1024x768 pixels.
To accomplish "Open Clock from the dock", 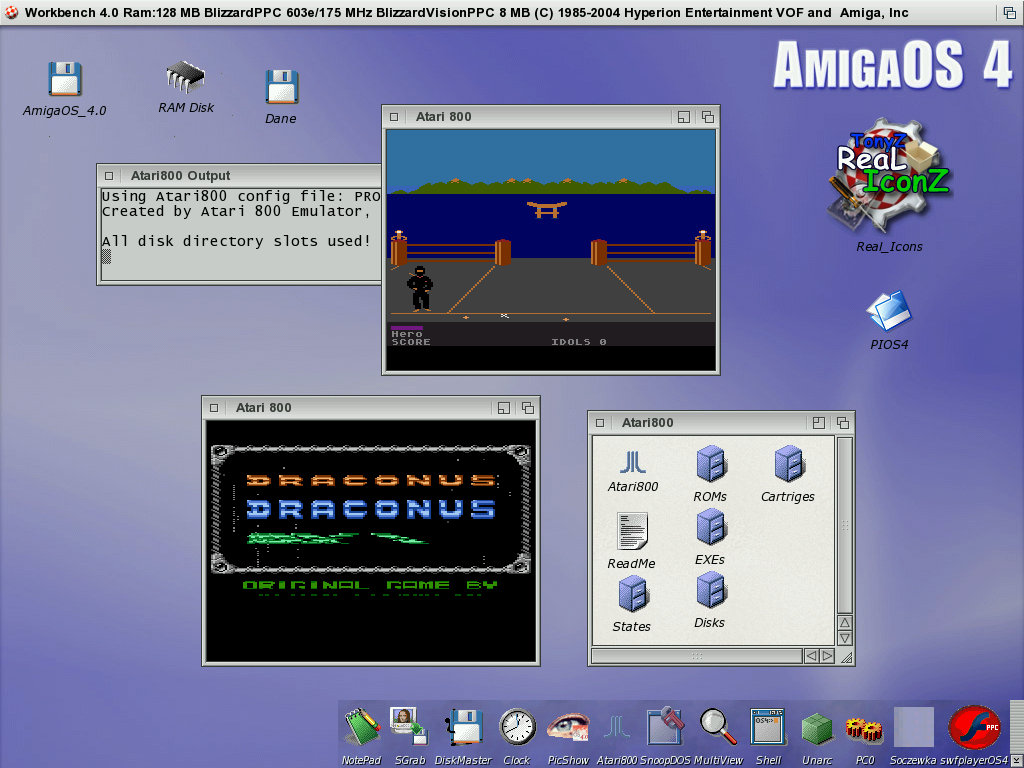I will click(517, 727).
